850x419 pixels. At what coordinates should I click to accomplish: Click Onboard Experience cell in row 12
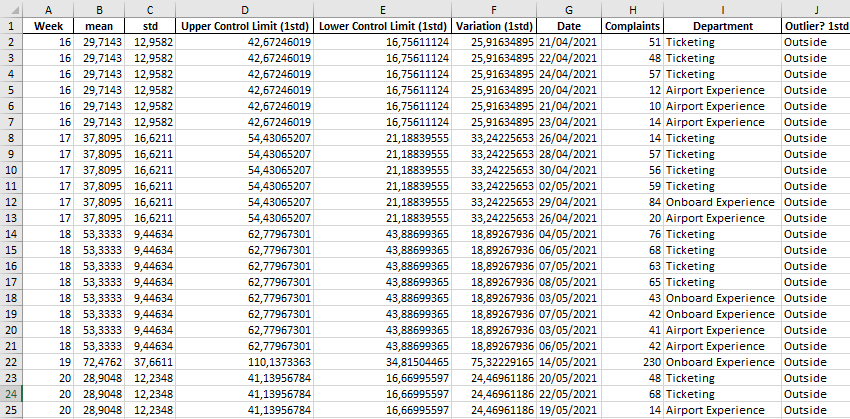723,202
